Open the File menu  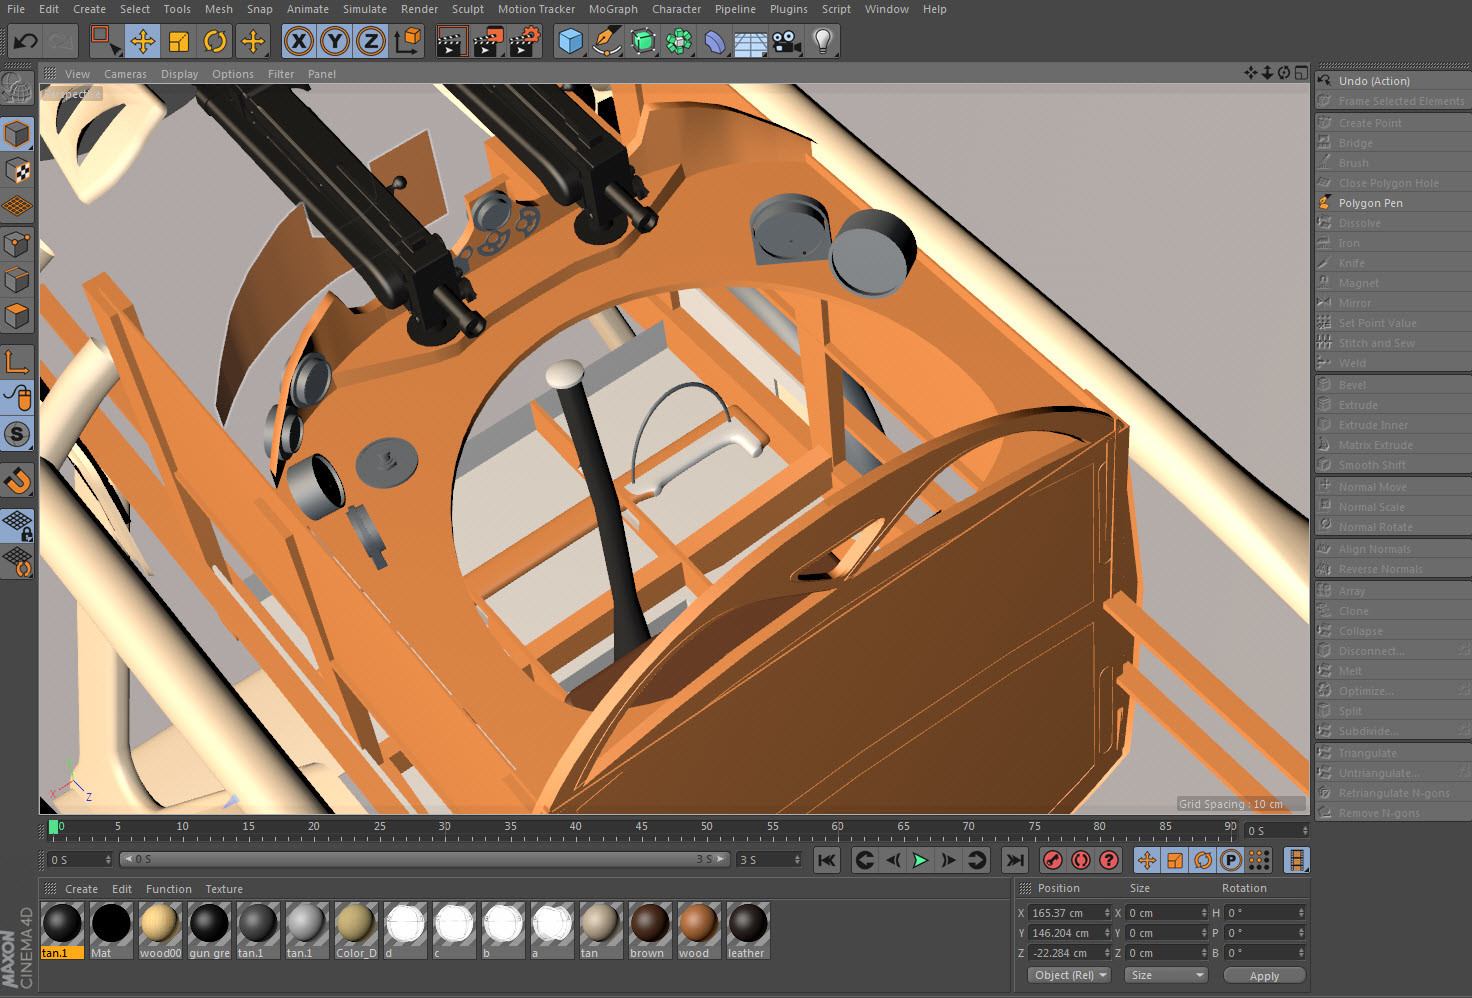pos(16,9)
